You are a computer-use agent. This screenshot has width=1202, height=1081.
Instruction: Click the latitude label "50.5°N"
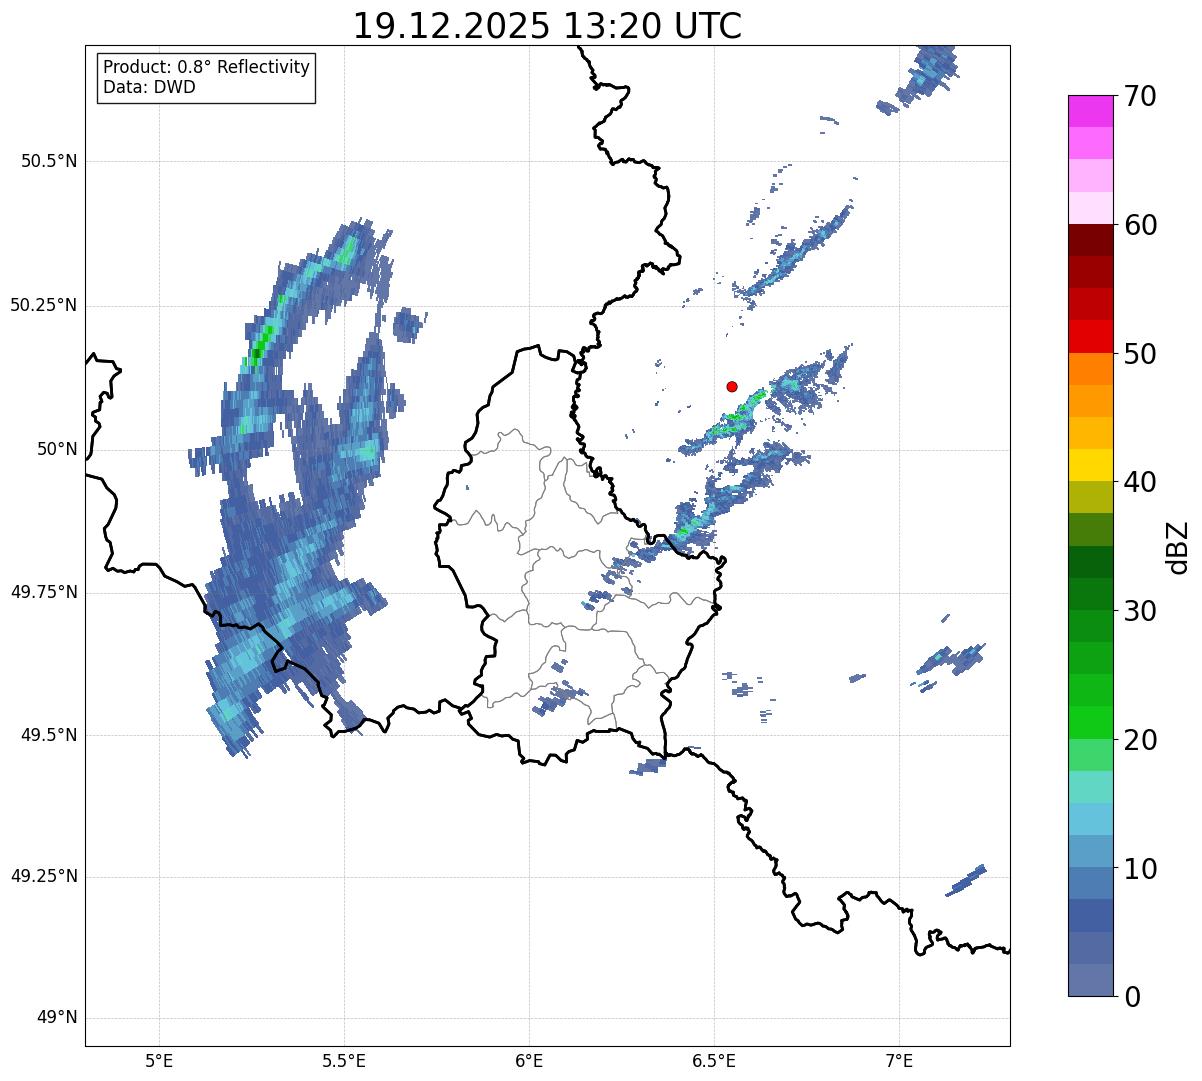[49, 161]
